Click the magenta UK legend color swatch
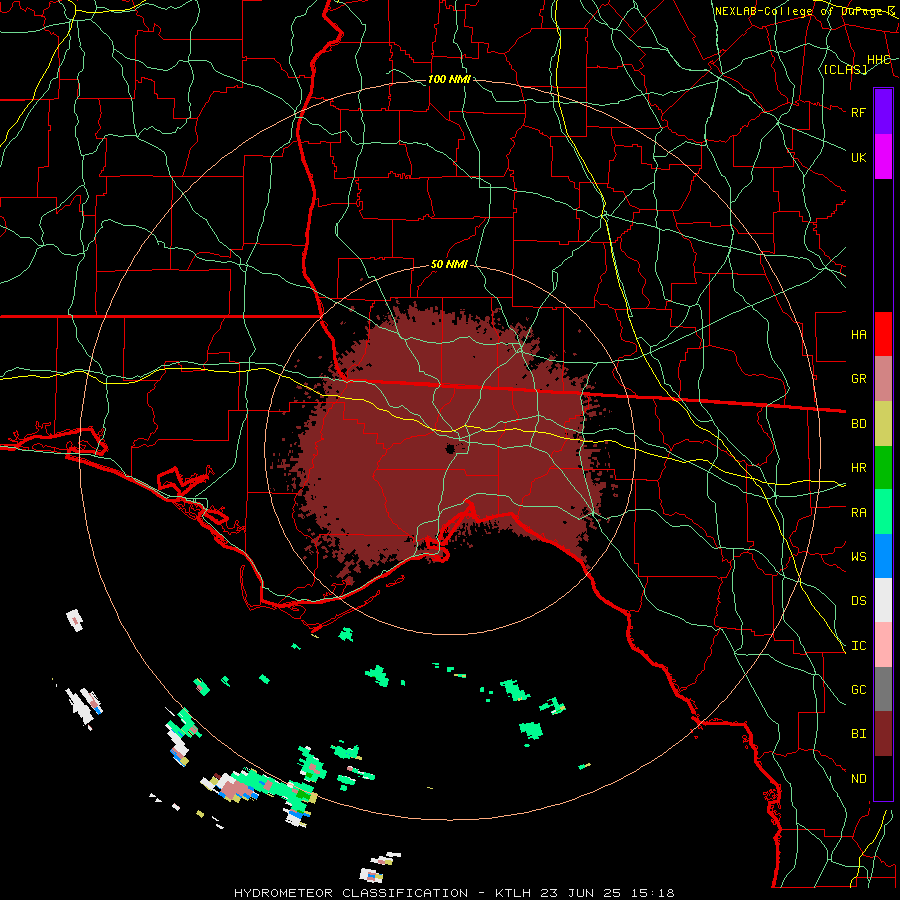Screen dimensions: 900x900 tap(883, 157)
